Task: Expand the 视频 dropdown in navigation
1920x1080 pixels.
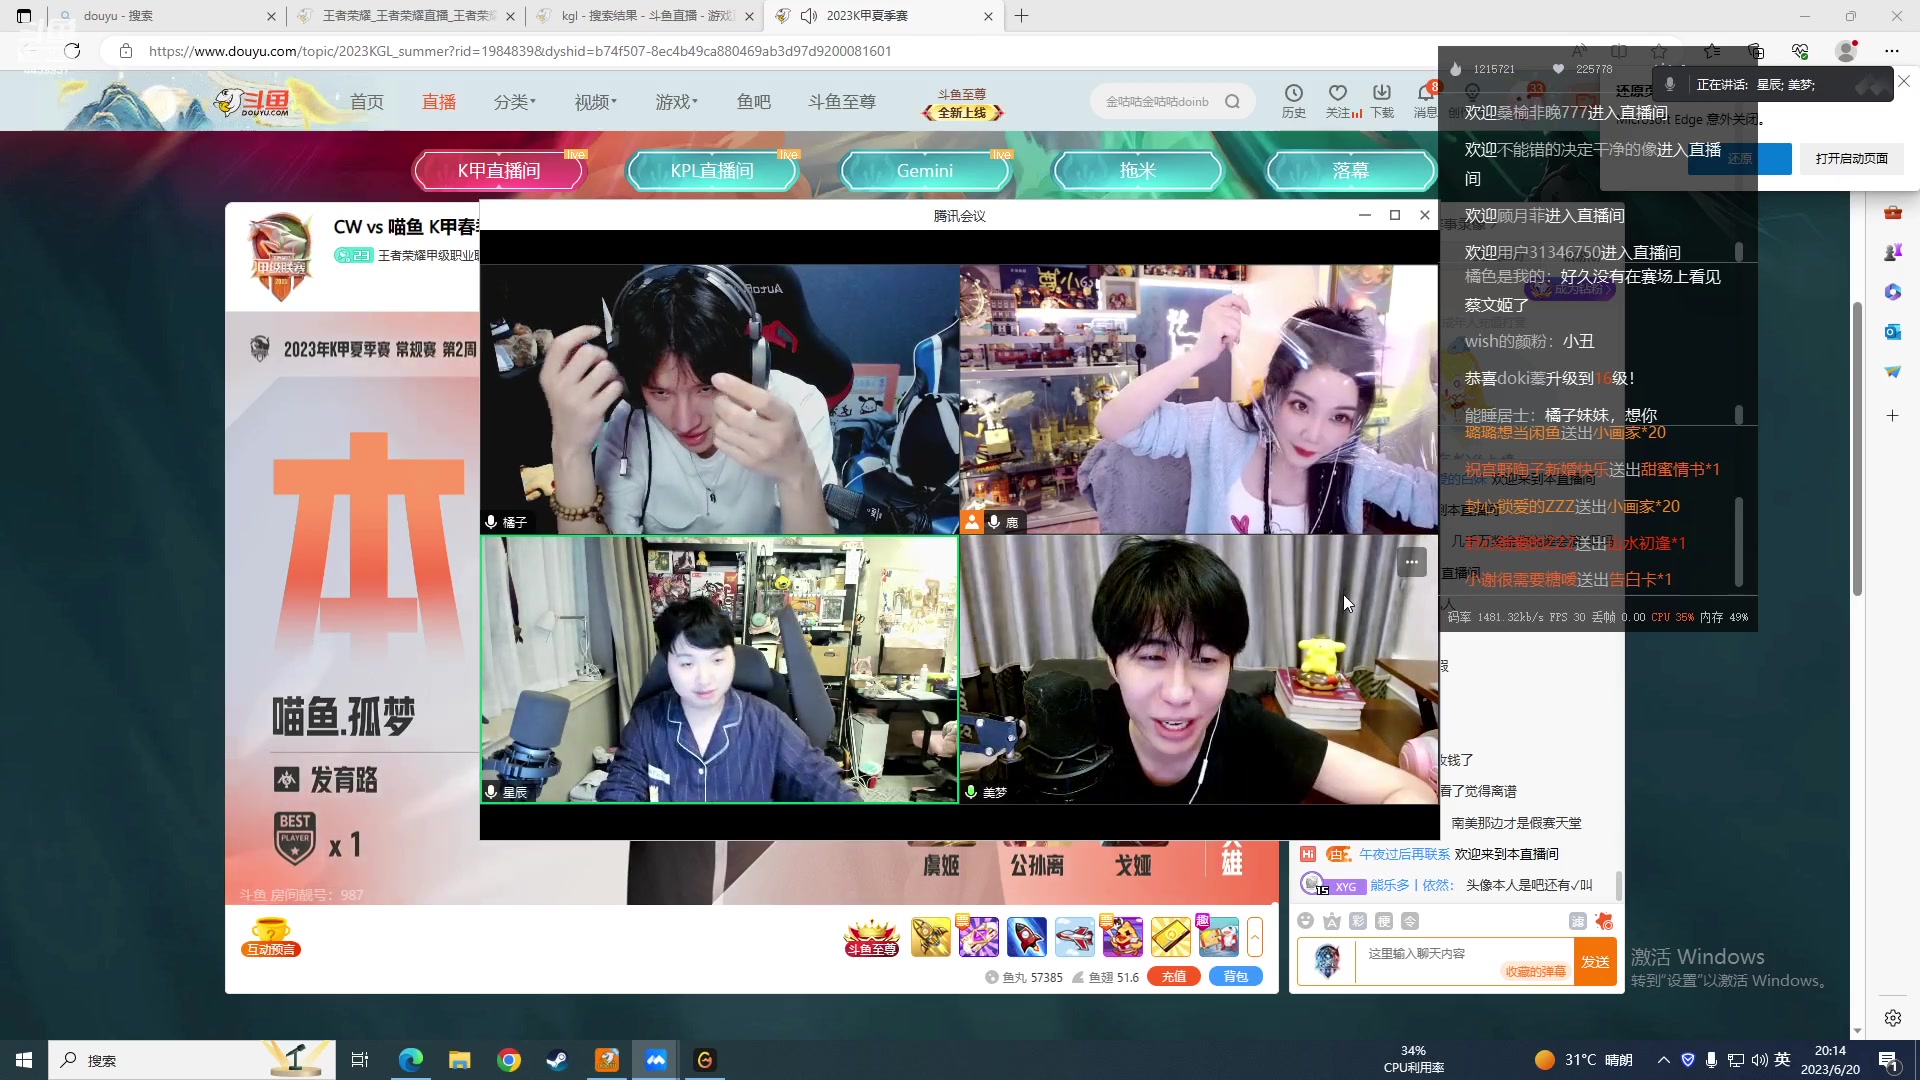Action: [595, 102]
